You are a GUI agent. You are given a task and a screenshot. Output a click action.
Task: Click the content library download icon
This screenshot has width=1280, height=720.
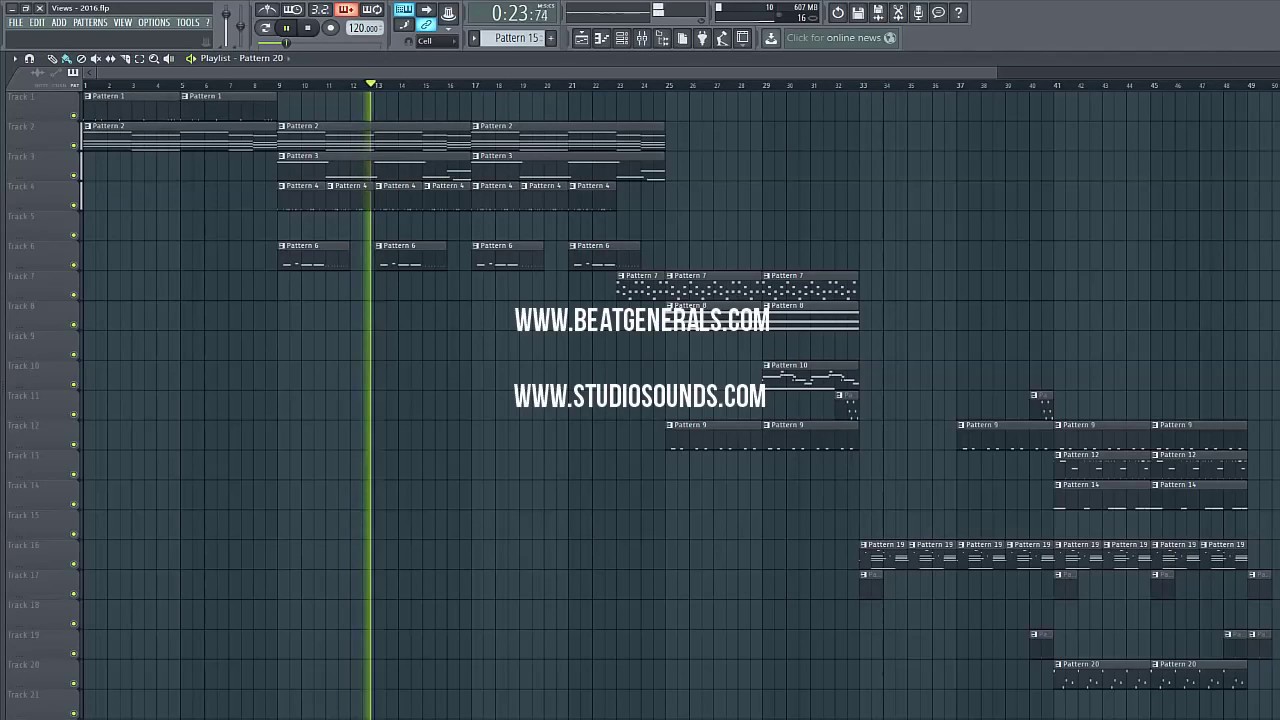tap(770, 38)
